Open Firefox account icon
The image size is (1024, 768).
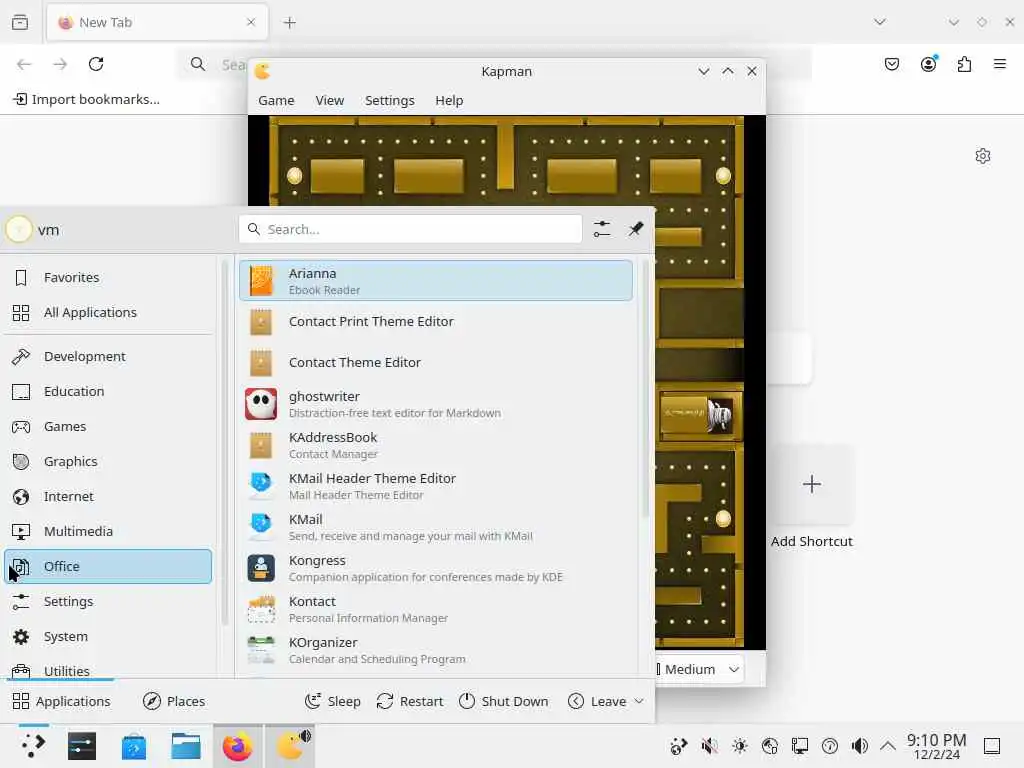[x=929, y=64]
